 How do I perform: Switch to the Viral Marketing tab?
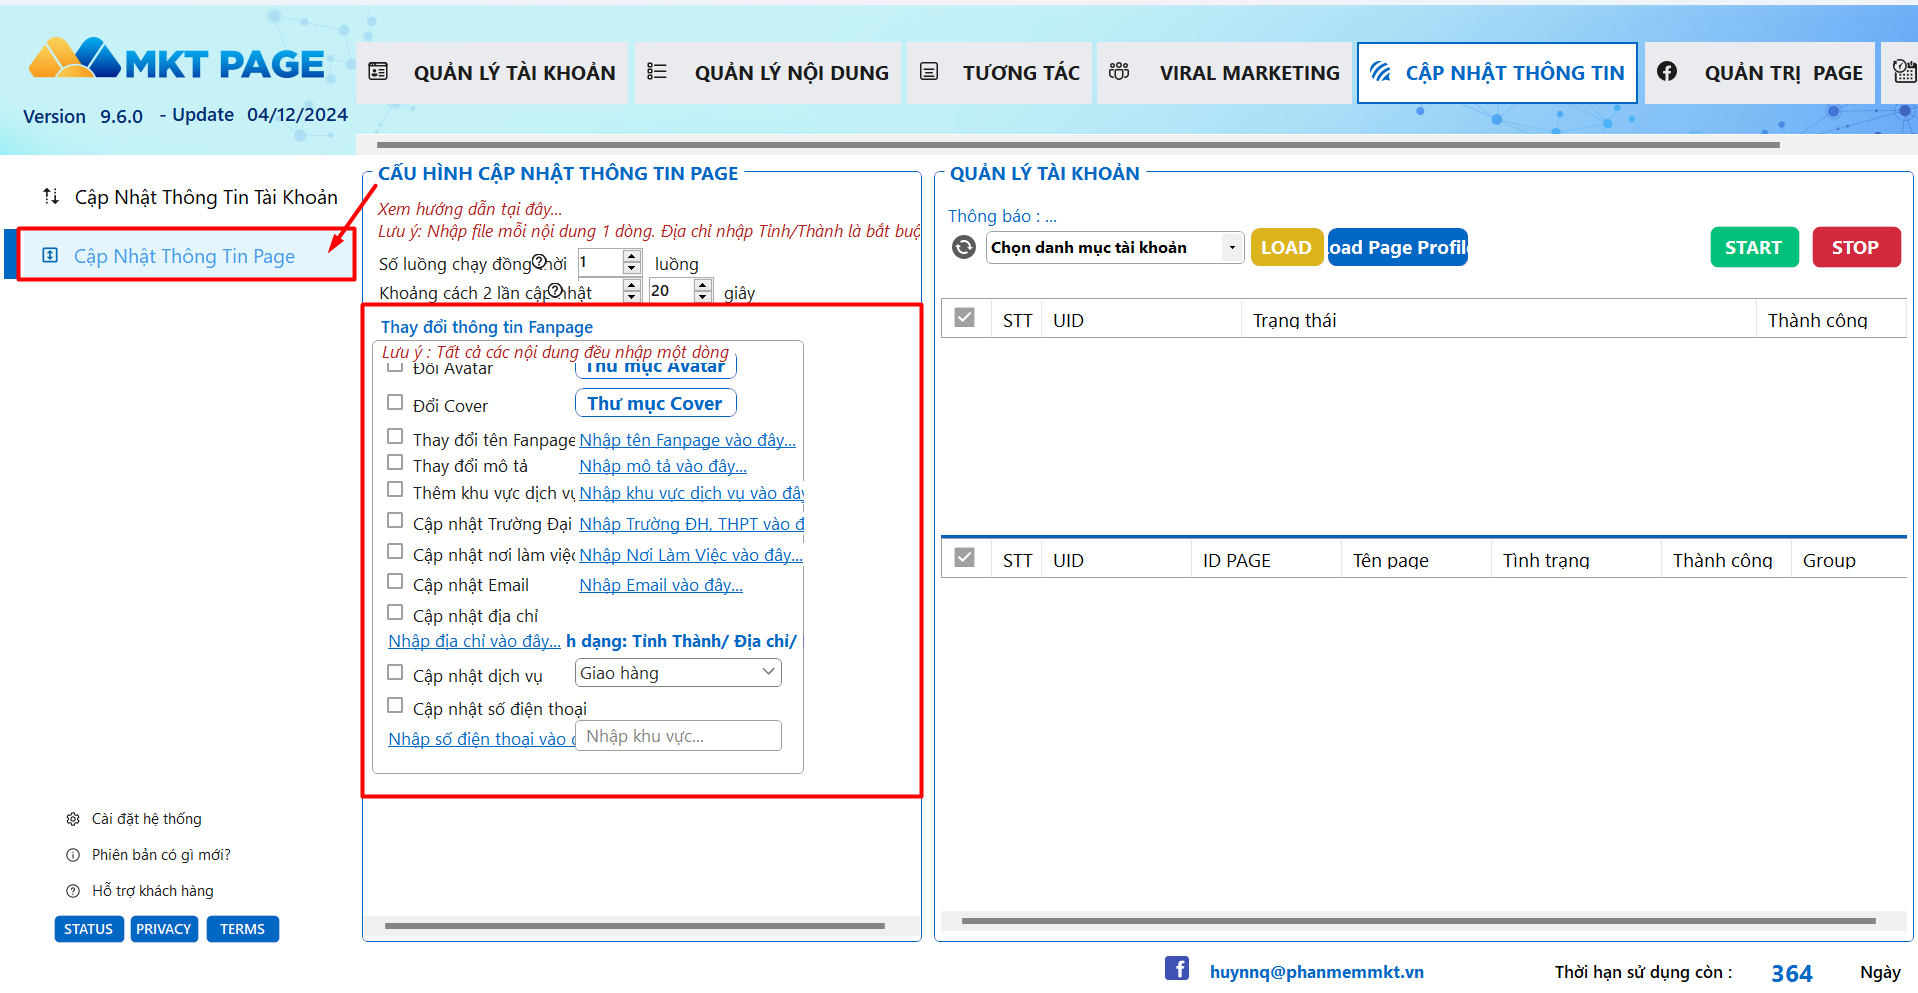1224,72
